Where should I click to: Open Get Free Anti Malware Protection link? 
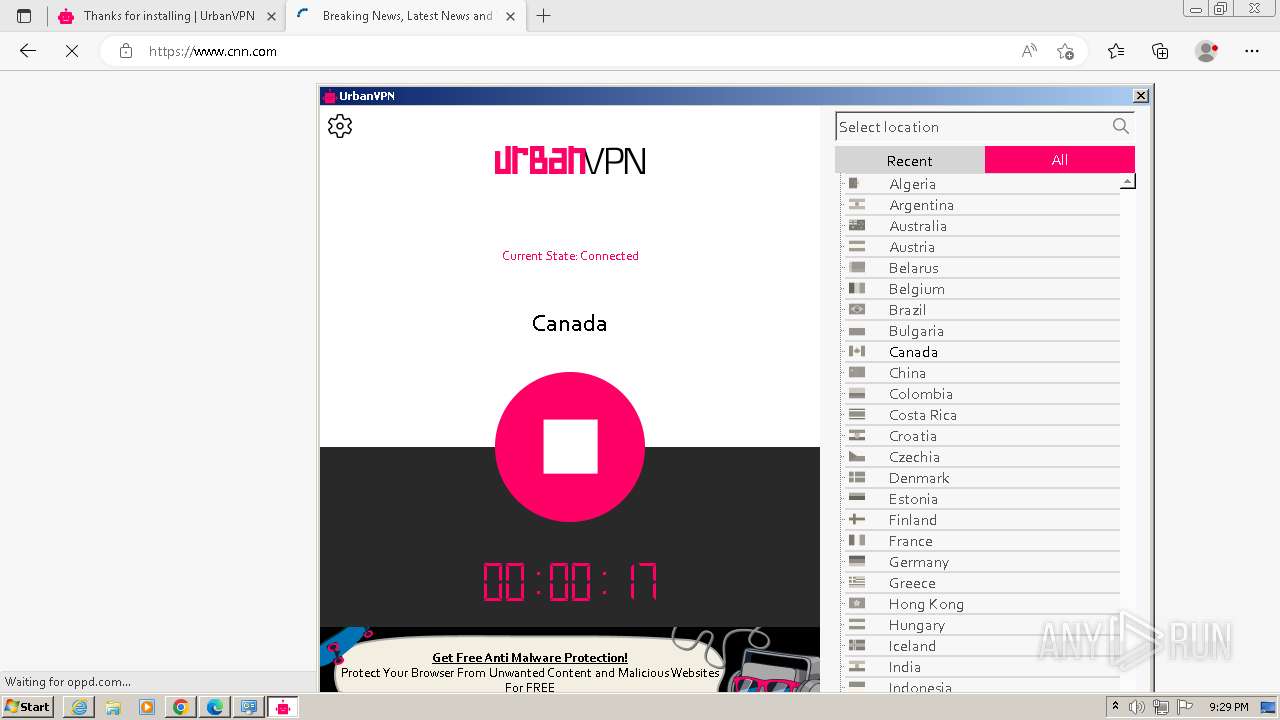point(530,657)
